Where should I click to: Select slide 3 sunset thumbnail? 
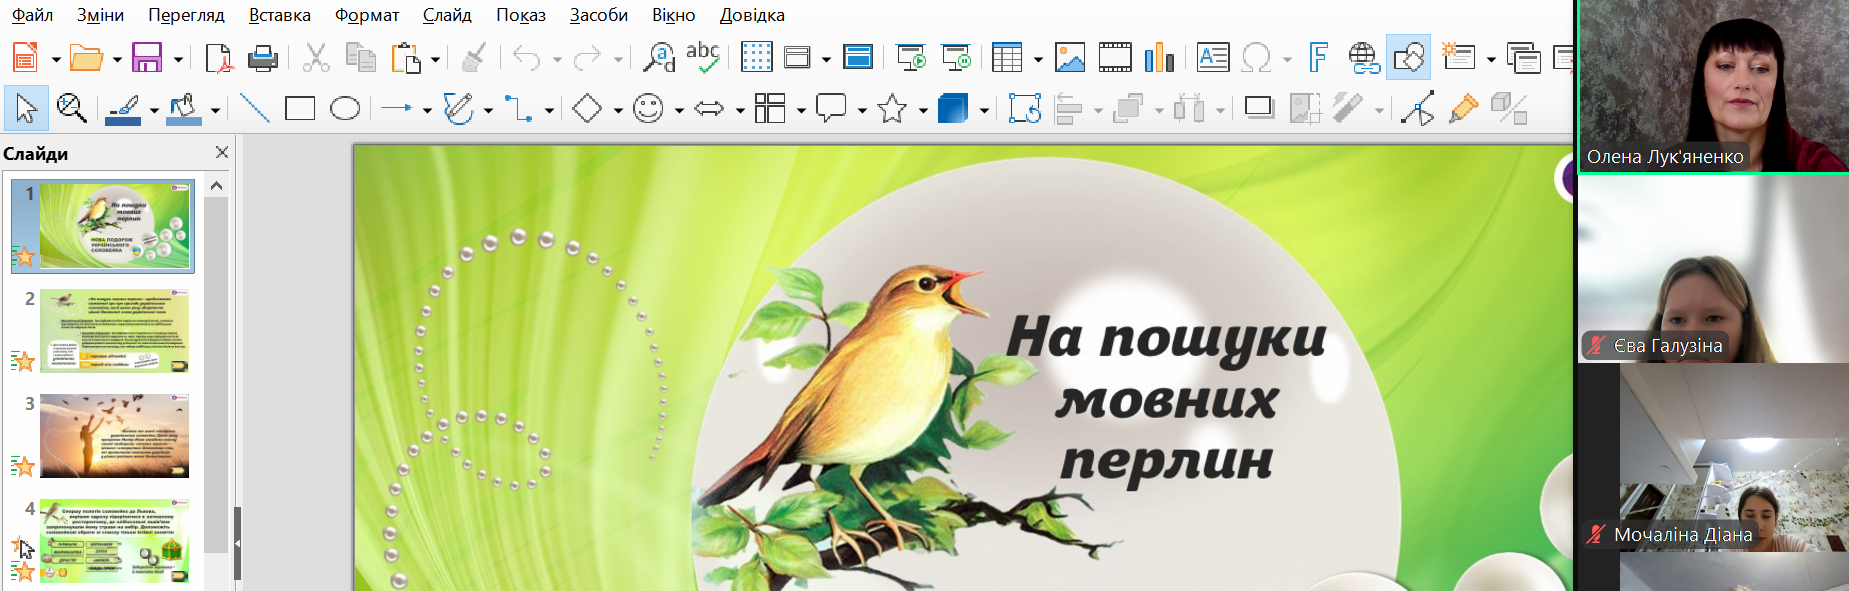coord(114,436)
